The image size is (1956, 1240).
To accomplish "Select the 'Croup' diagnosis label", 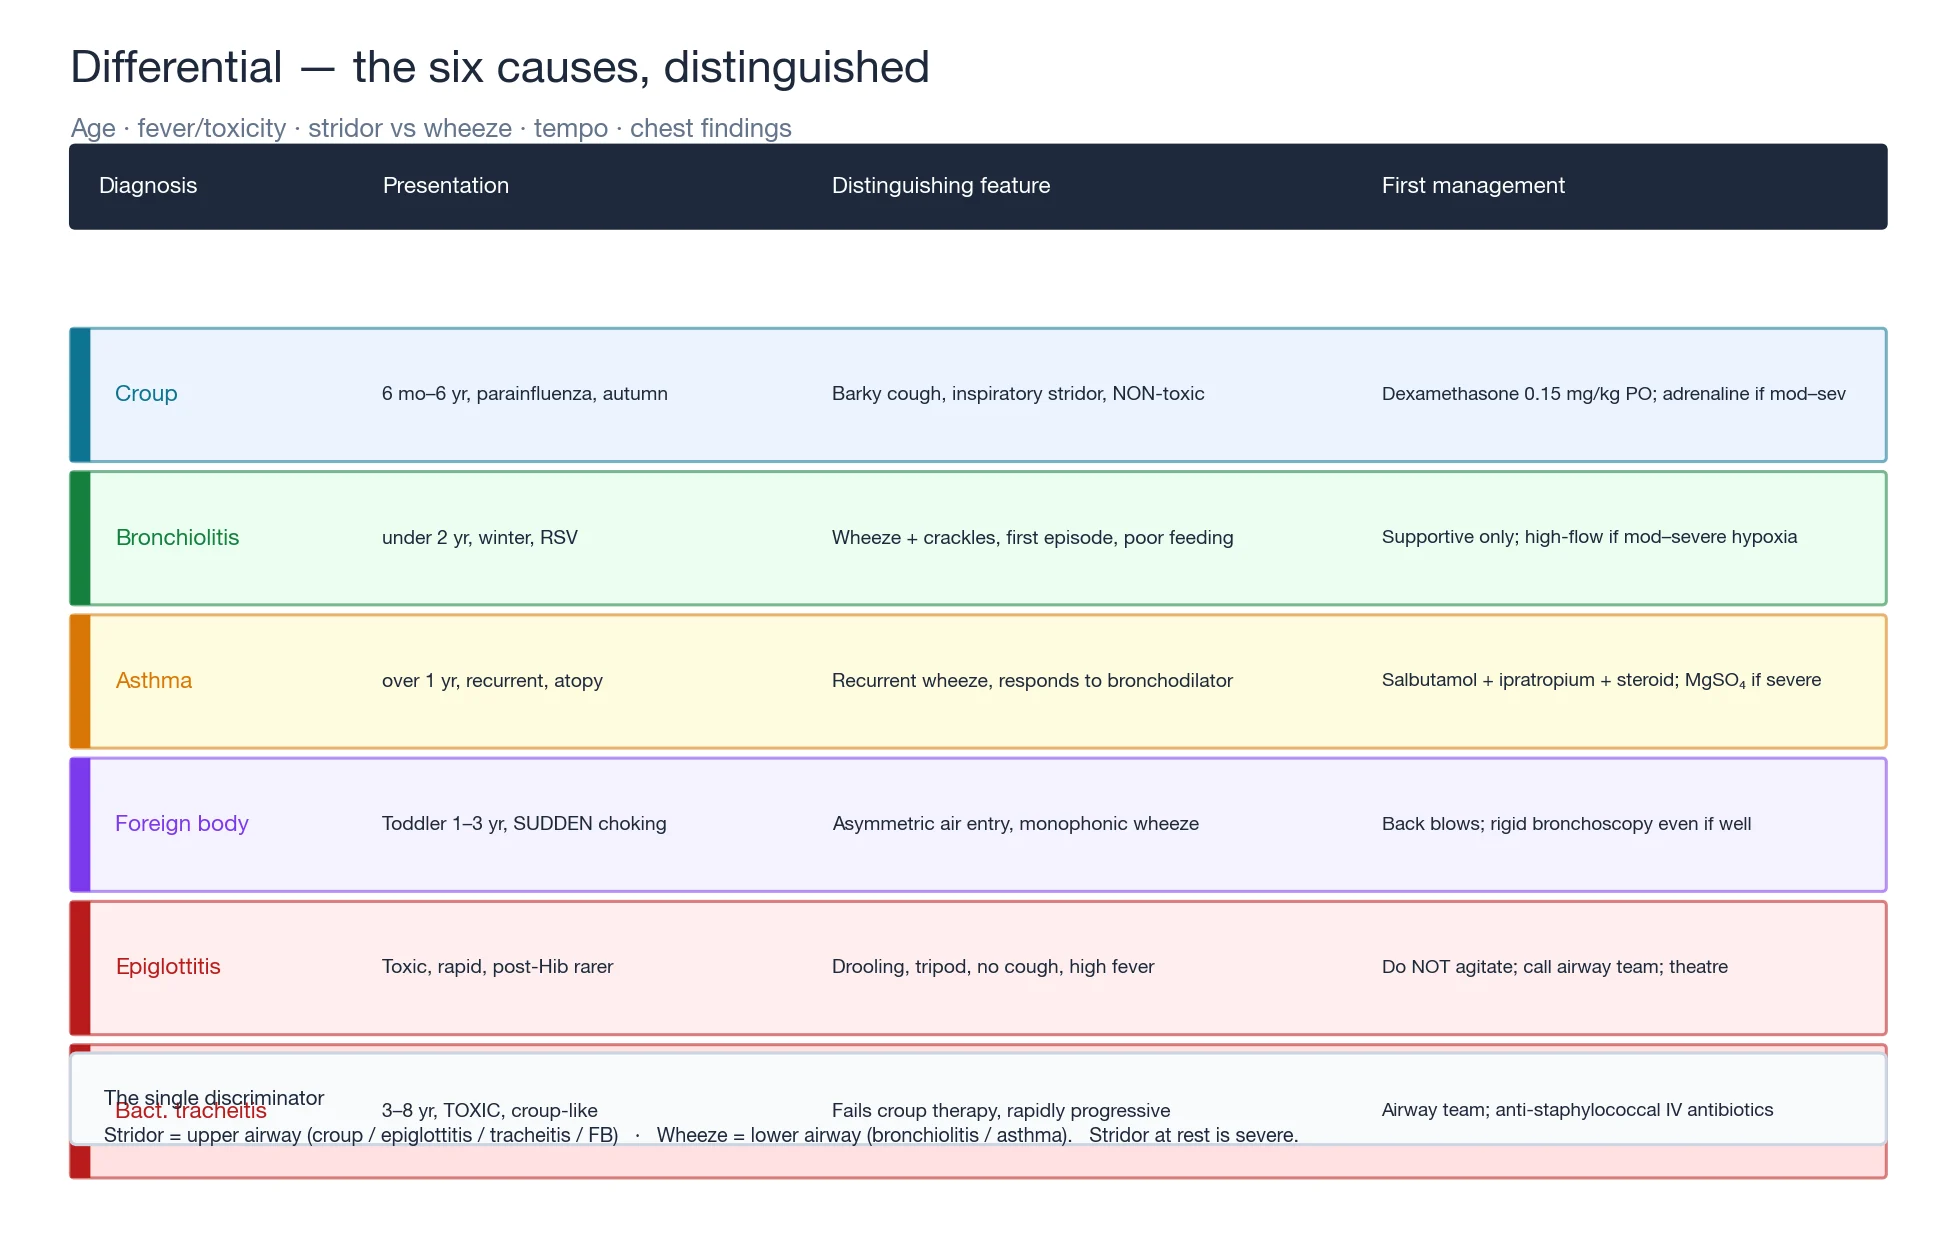I will [x=146, y=394].
